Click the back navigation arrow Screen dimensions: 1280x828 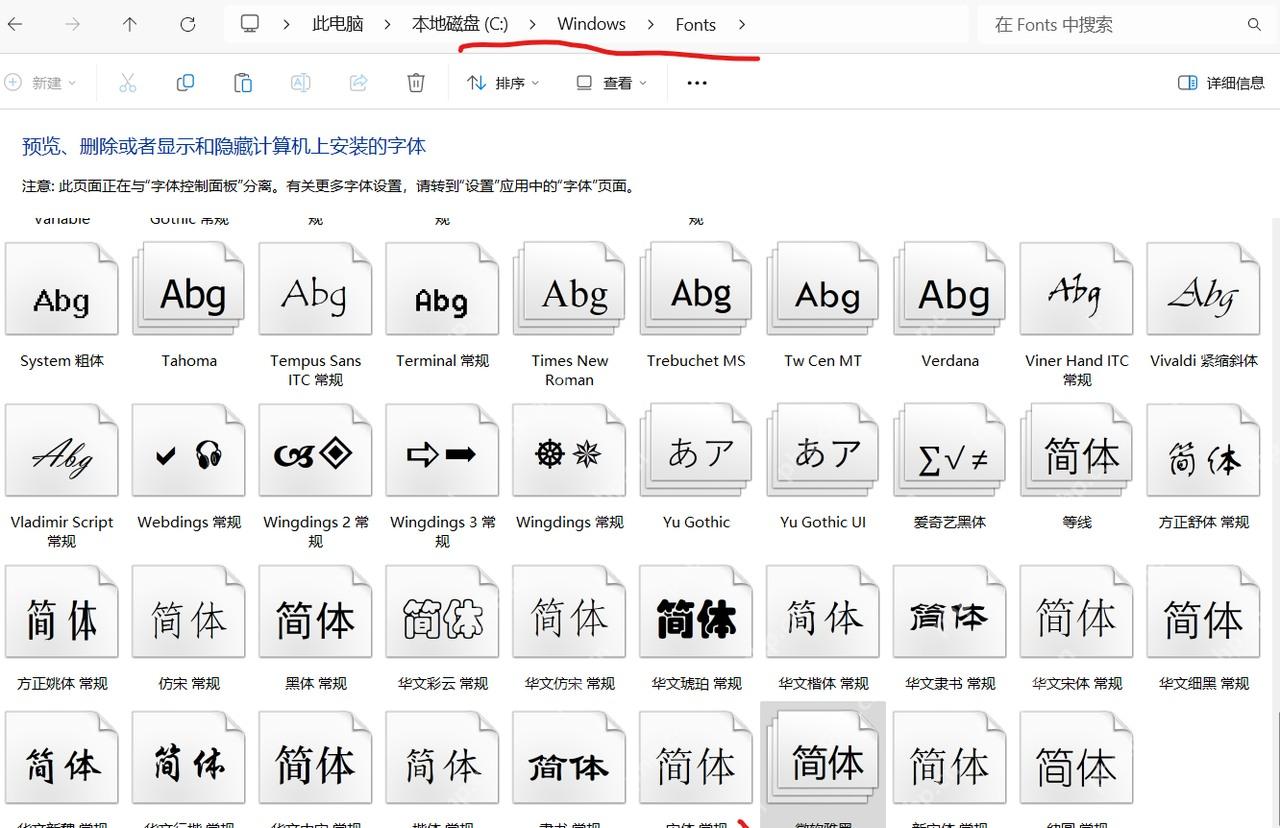15,24
